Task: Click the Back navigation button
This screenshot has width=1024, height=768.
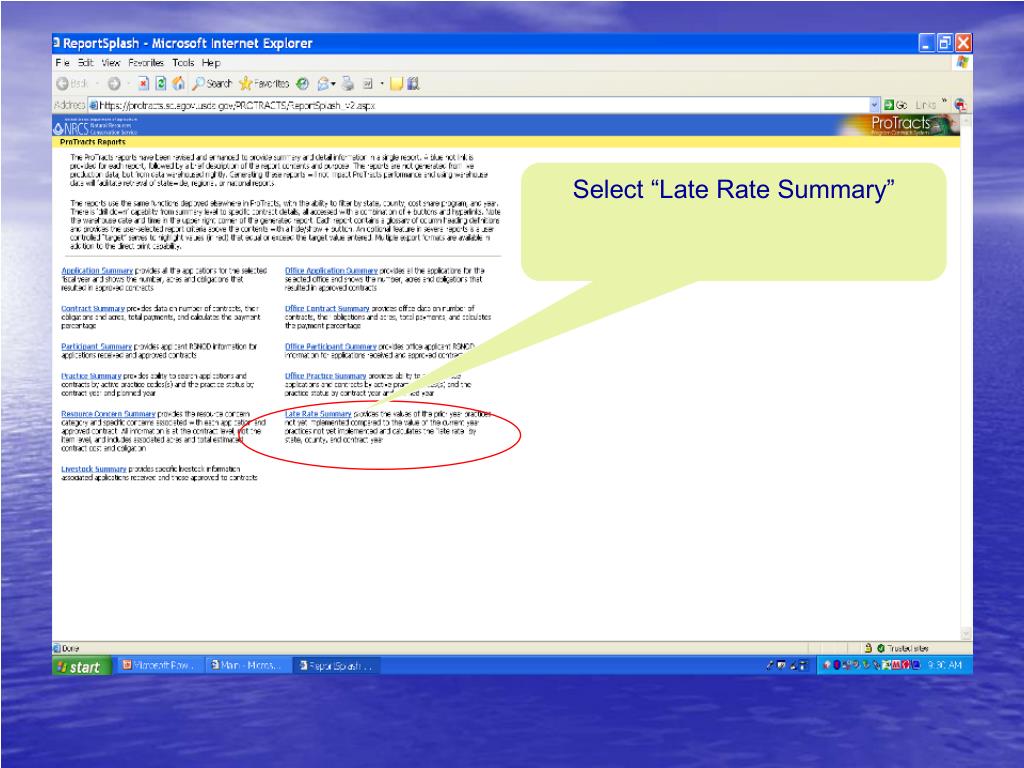Action: tap(72, 84)
